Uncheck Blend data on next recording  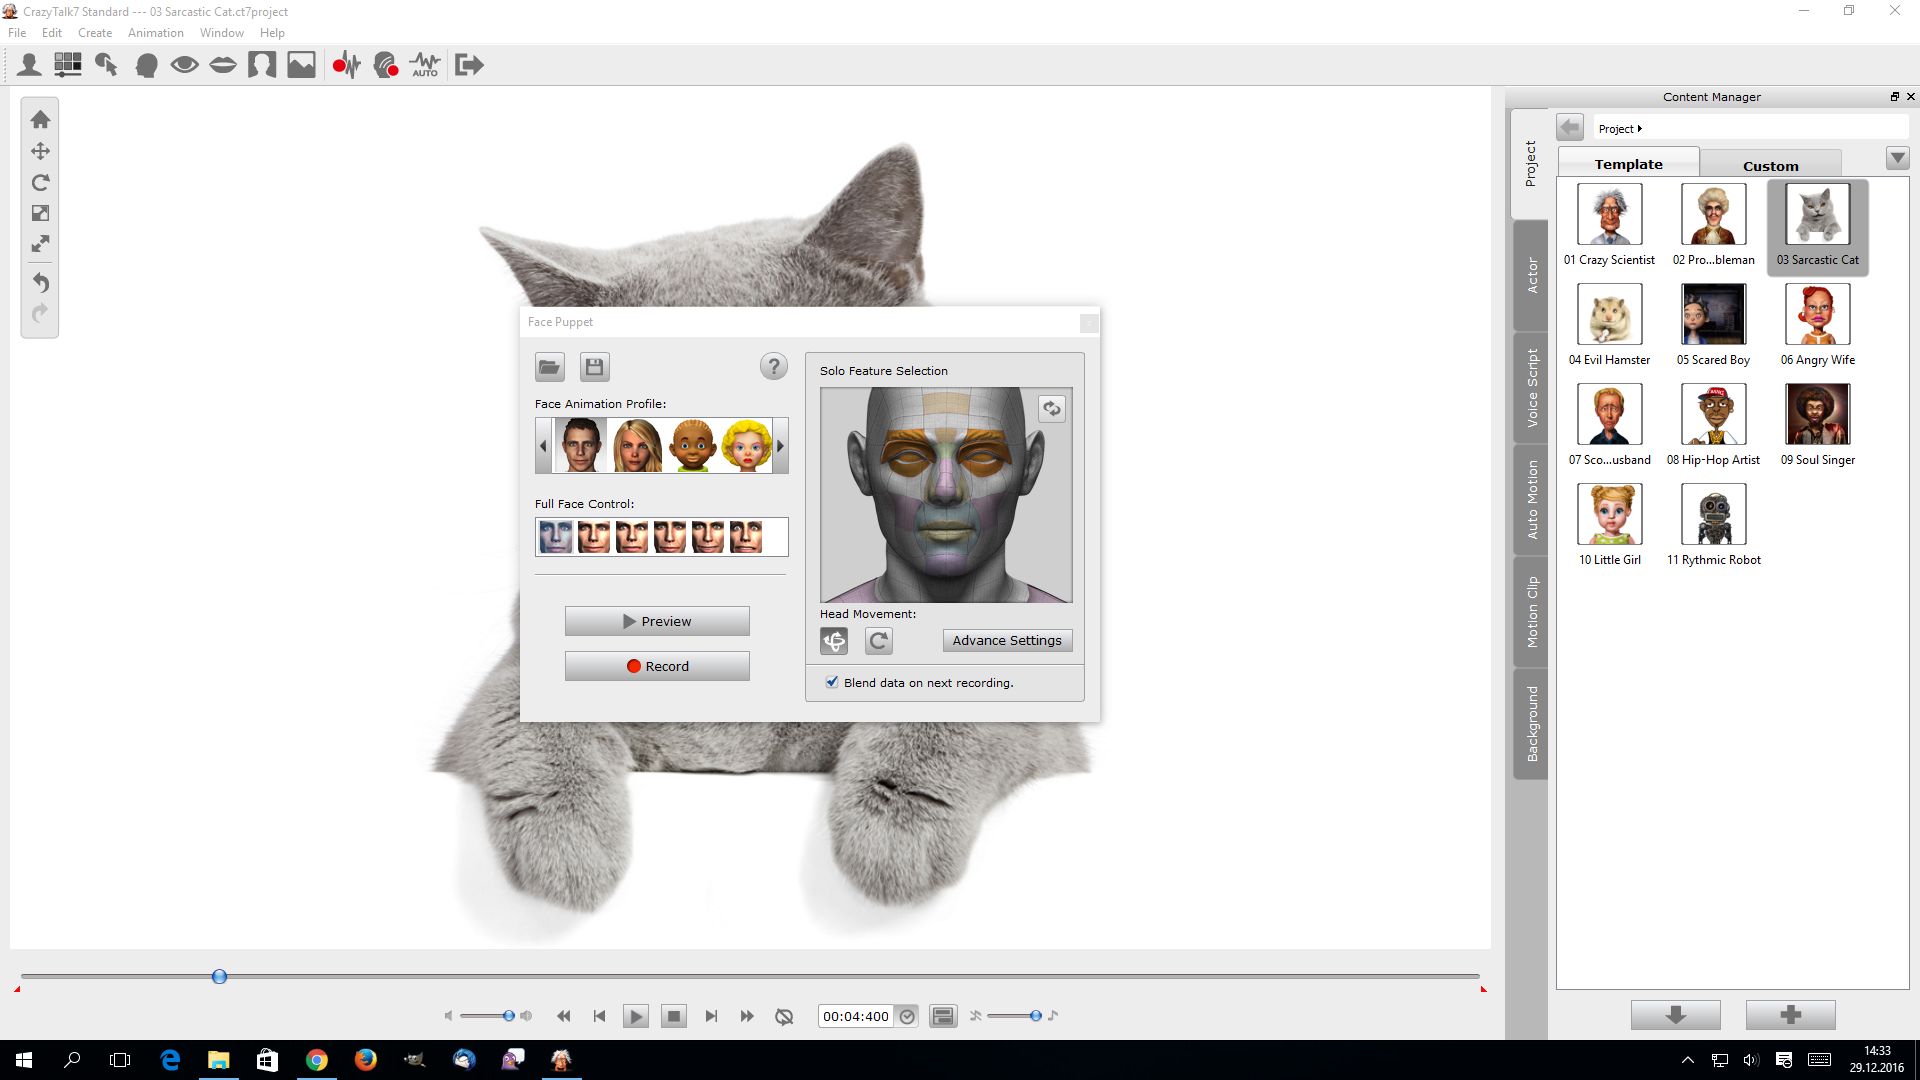point(832,682)
